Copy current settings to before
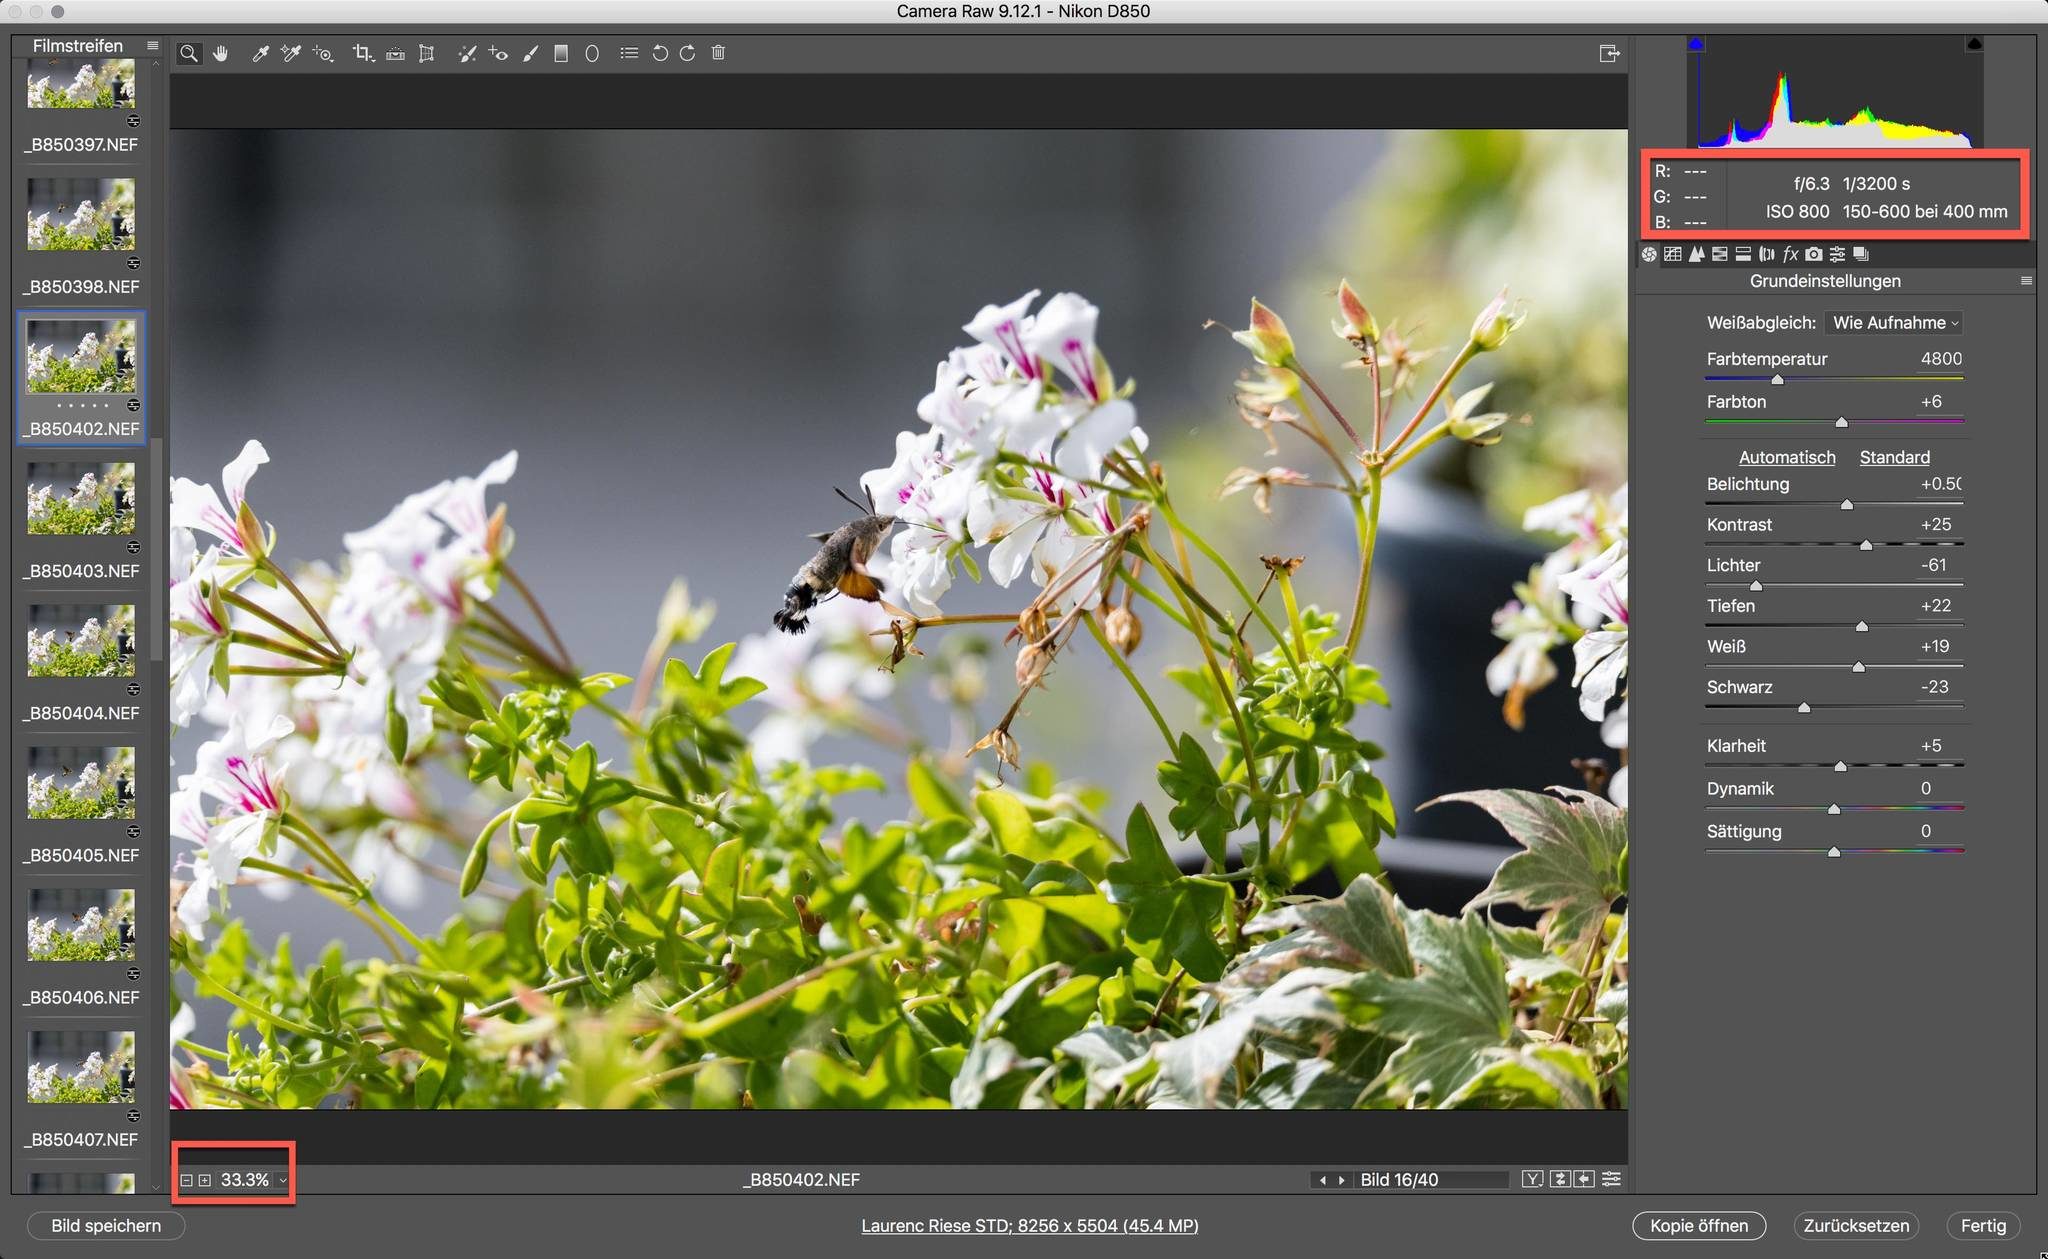The height and width of the screenshot is (1259, 2048). coord(1584,1180)
